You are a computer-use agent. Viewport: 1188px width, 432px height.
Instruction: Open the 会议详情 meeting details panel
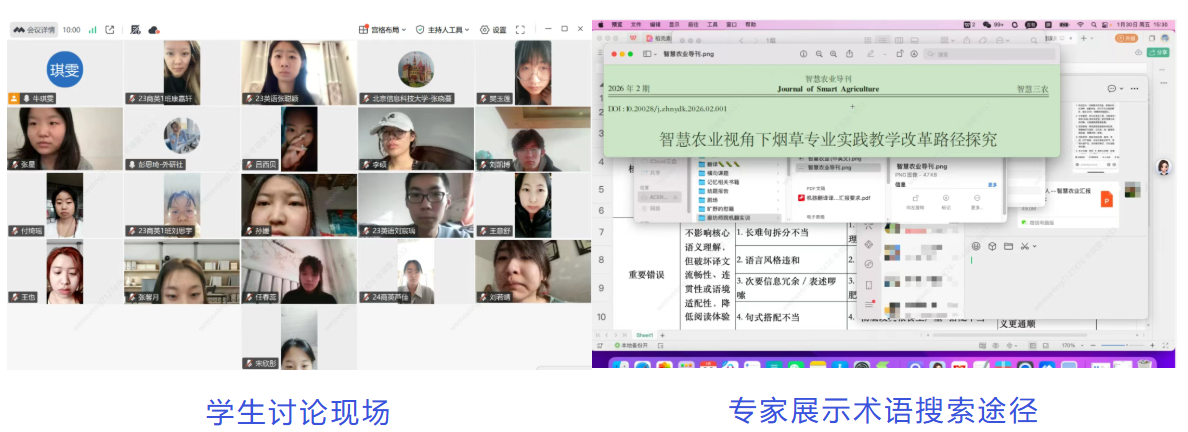pyautogui.click(x=34, y=30)
